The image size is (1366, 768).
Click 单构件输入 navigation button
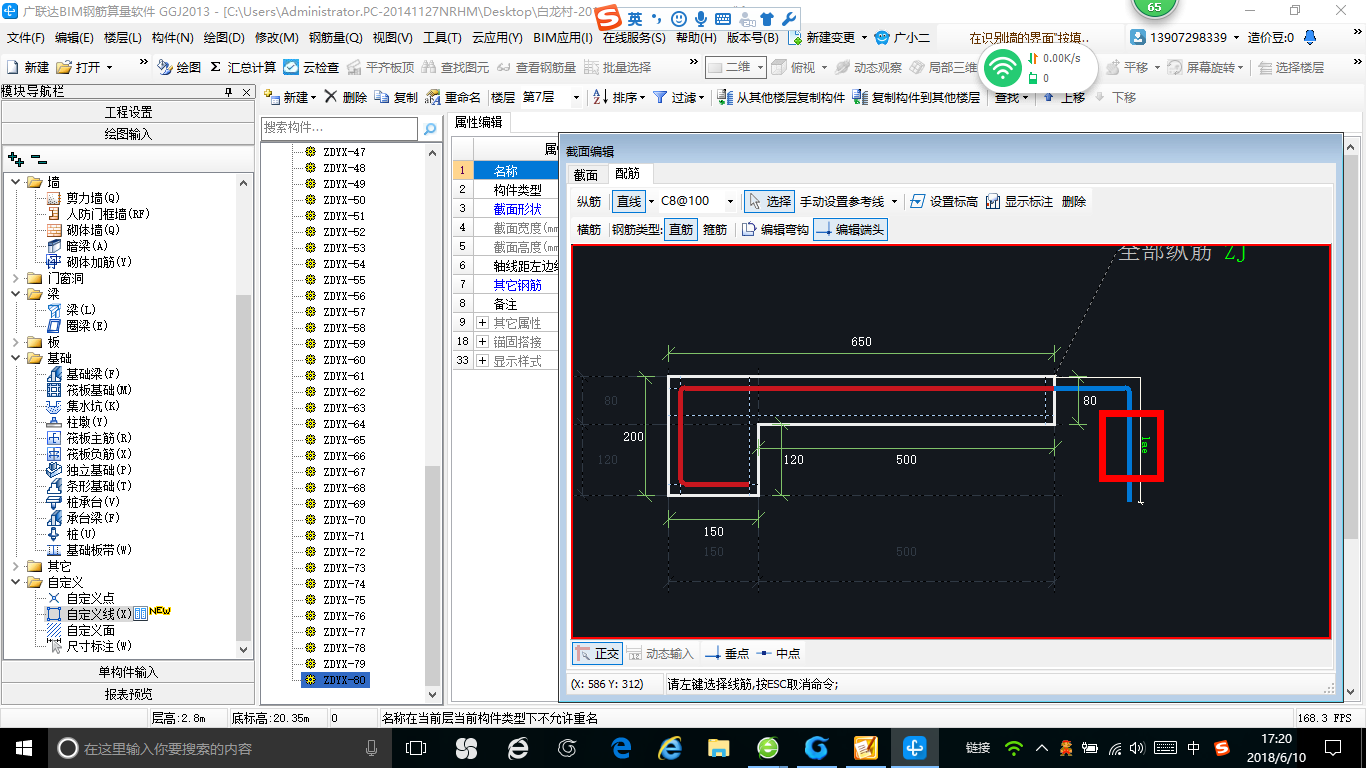tap(128, 672)
